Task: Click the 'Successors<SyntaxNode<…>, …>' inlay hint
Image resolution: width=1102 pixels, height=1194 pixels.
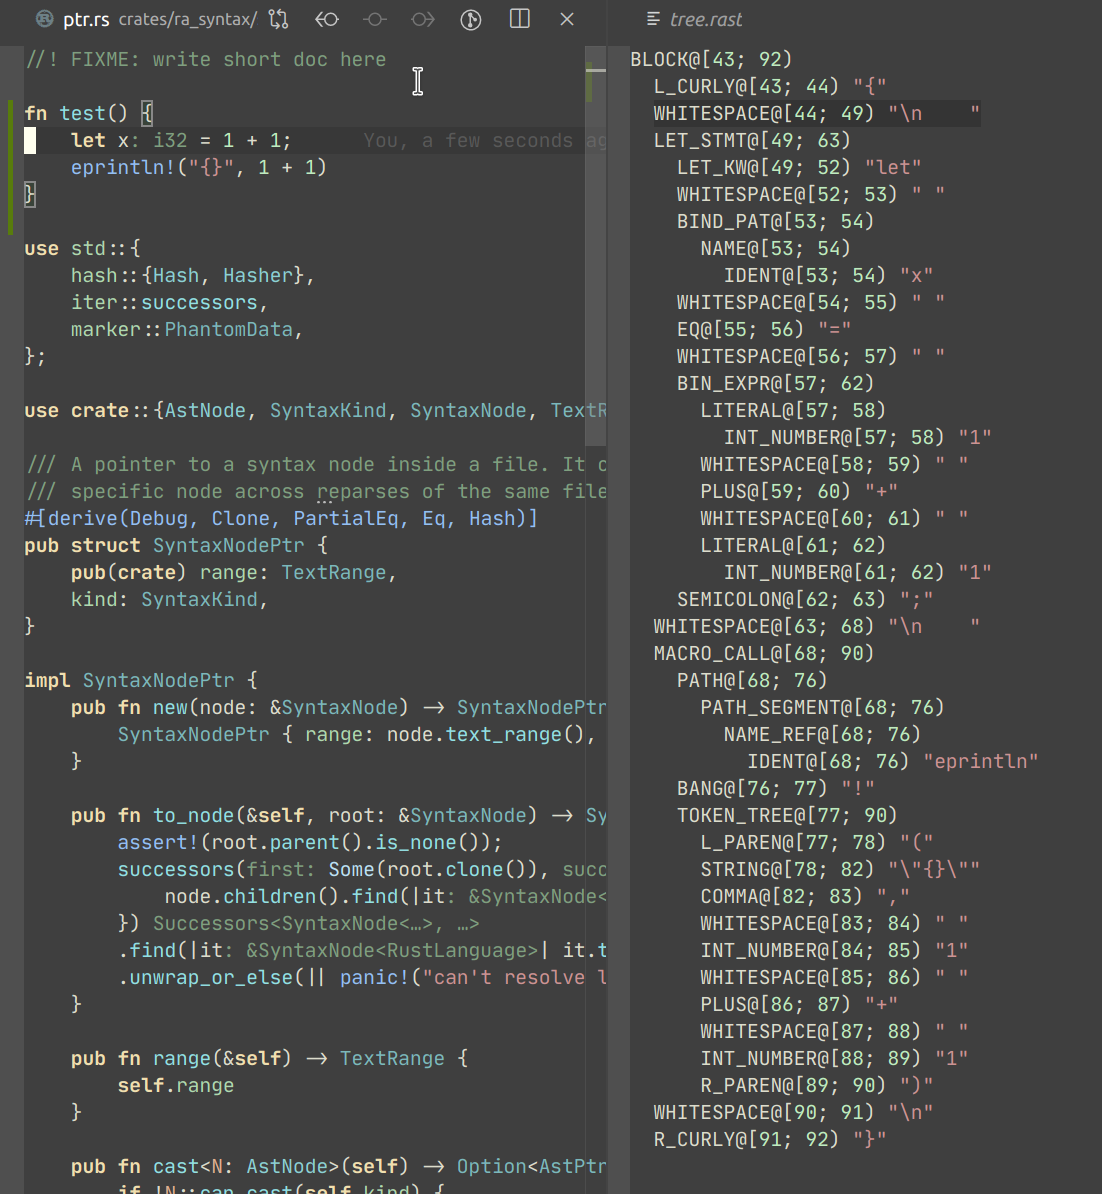Action: click(x=316, y=924)
